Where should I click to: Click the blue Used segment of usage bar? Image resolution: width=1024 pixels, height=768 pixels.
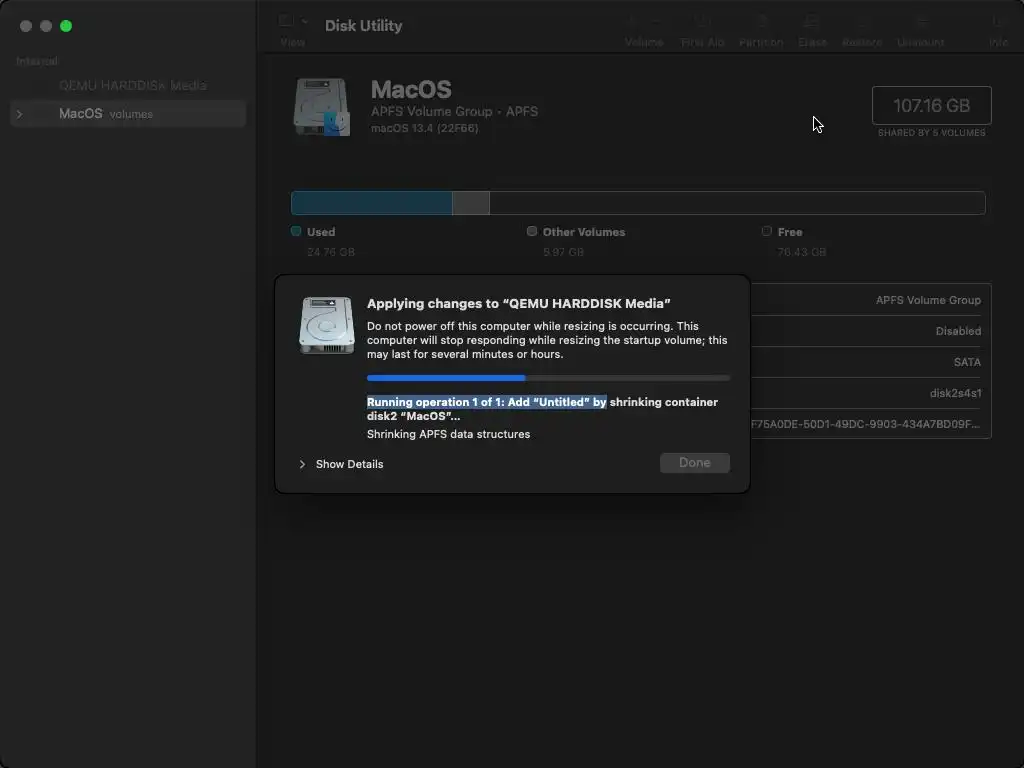[x=372, y=203]
